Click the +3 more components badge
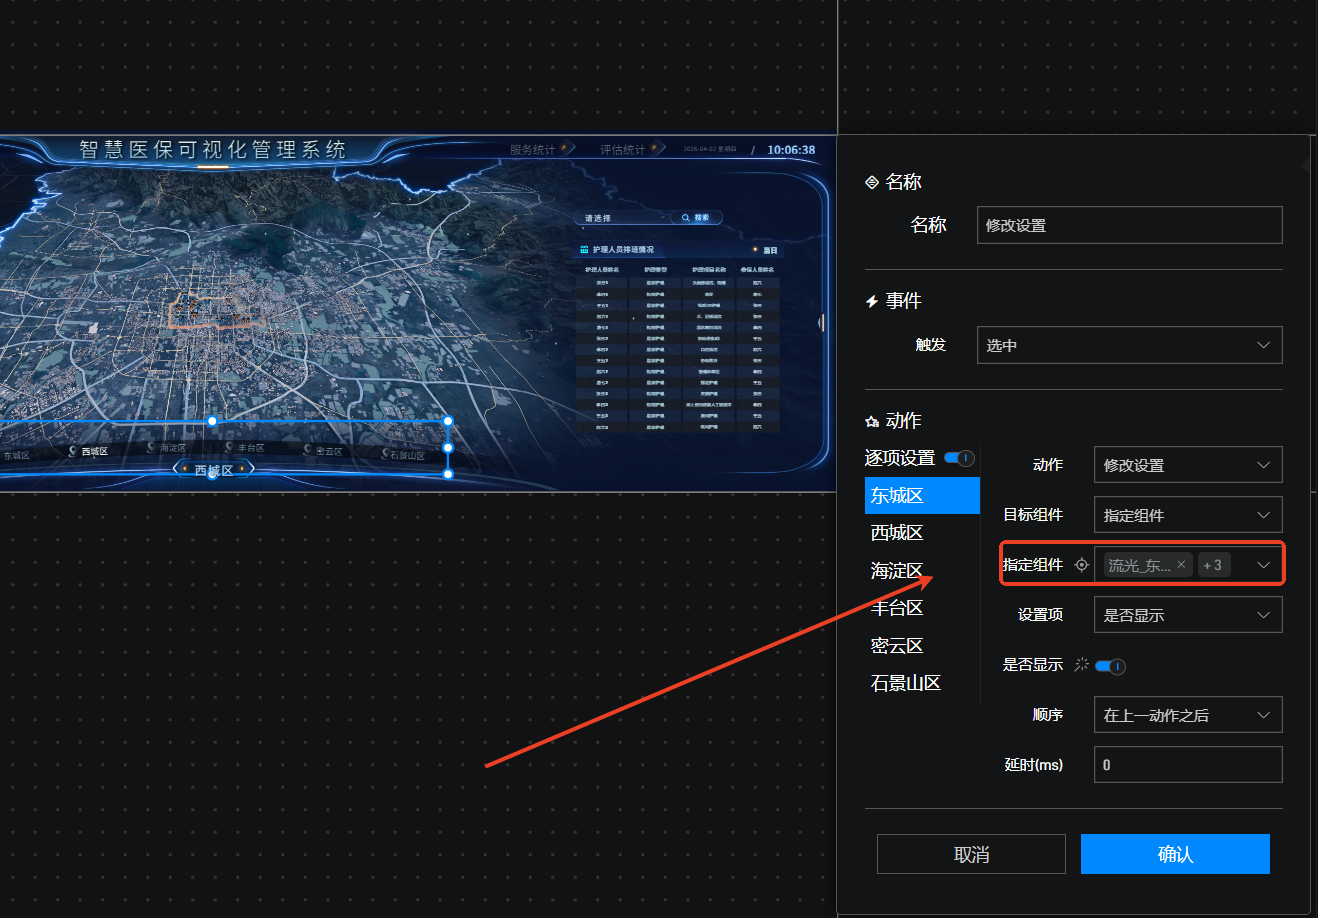 tap(1213, 565)
